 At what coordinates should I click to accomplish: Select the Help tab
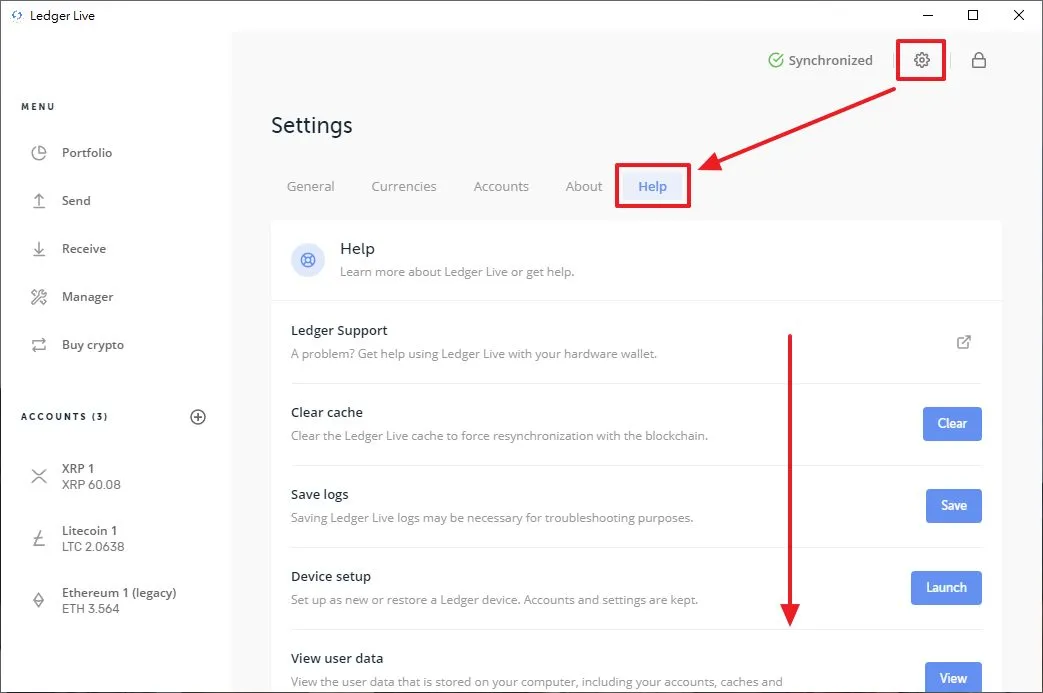tap(653, 186)
